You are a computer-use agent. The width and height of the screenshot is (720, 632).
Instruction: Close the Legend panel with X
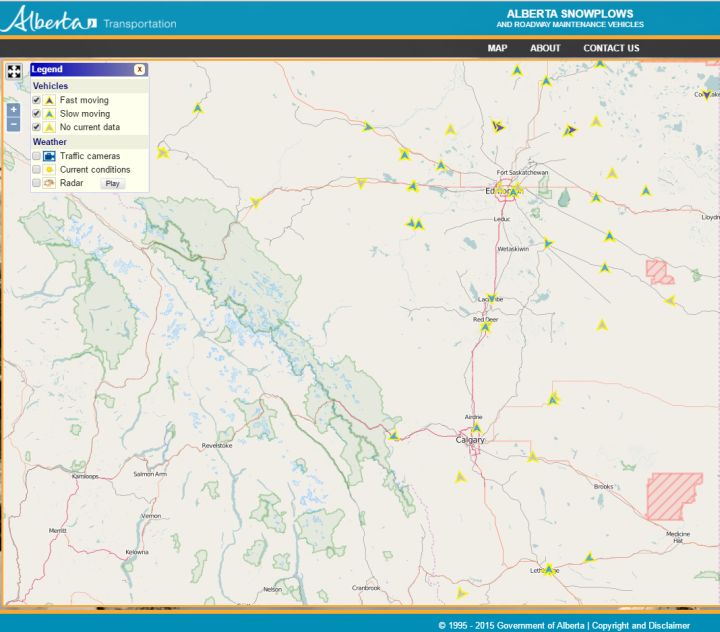[139, 69]
